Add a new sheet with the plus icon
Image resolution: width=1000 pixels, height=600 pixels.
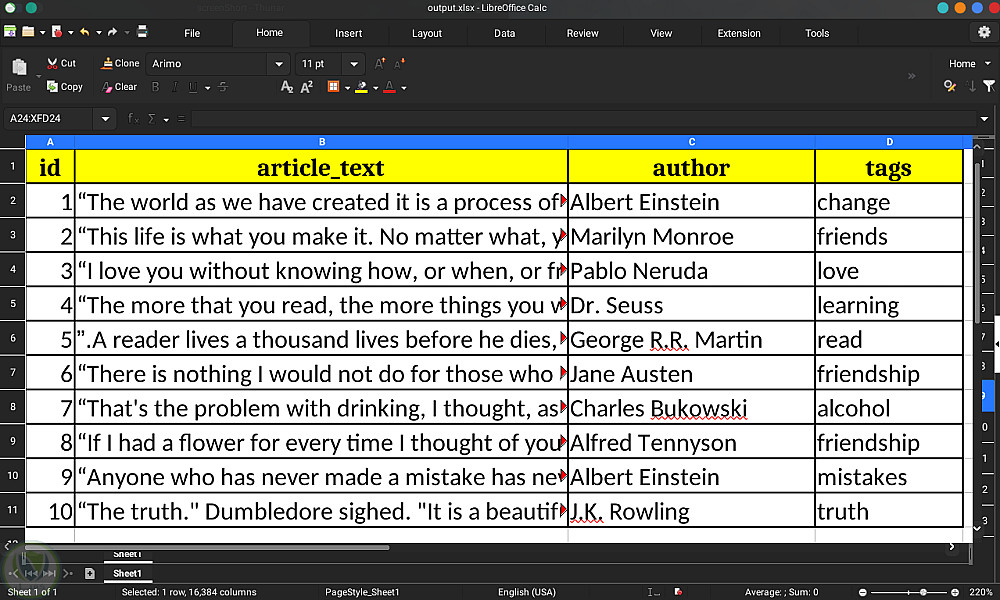[x=90, y=573]
